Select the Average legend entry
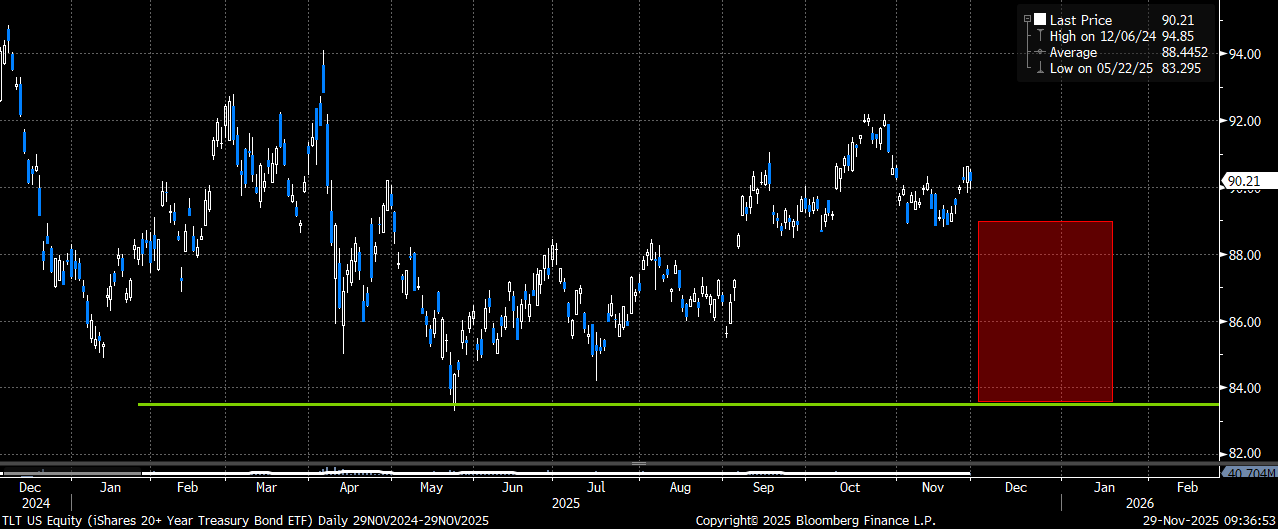 [x=1073, y=52]
